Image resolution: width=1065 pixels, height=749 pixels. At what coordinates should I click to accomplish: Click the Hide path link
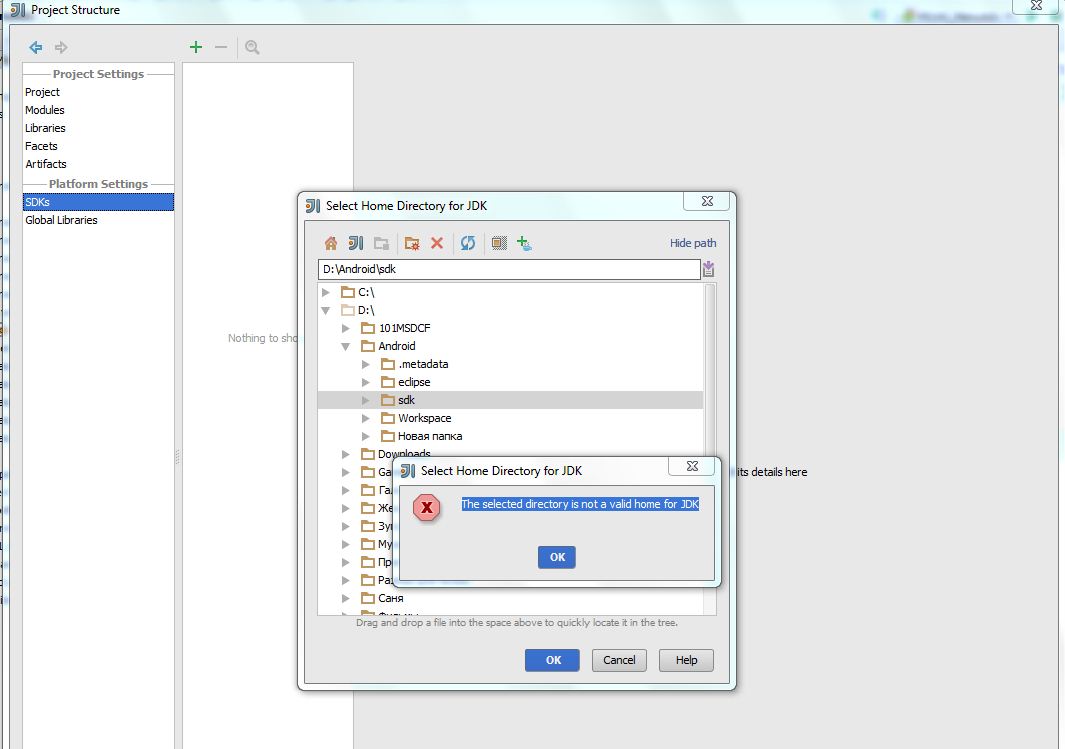tap(693, 243)
